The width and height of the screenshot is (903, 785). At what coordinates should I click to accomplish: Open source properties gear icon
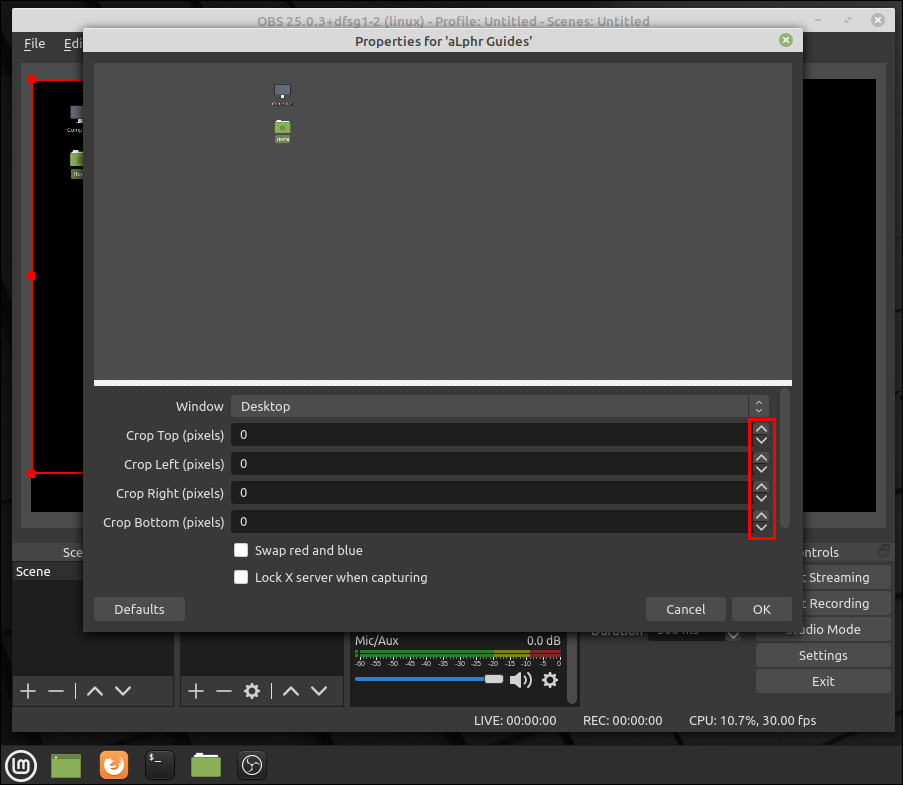[x=252, y=691]
